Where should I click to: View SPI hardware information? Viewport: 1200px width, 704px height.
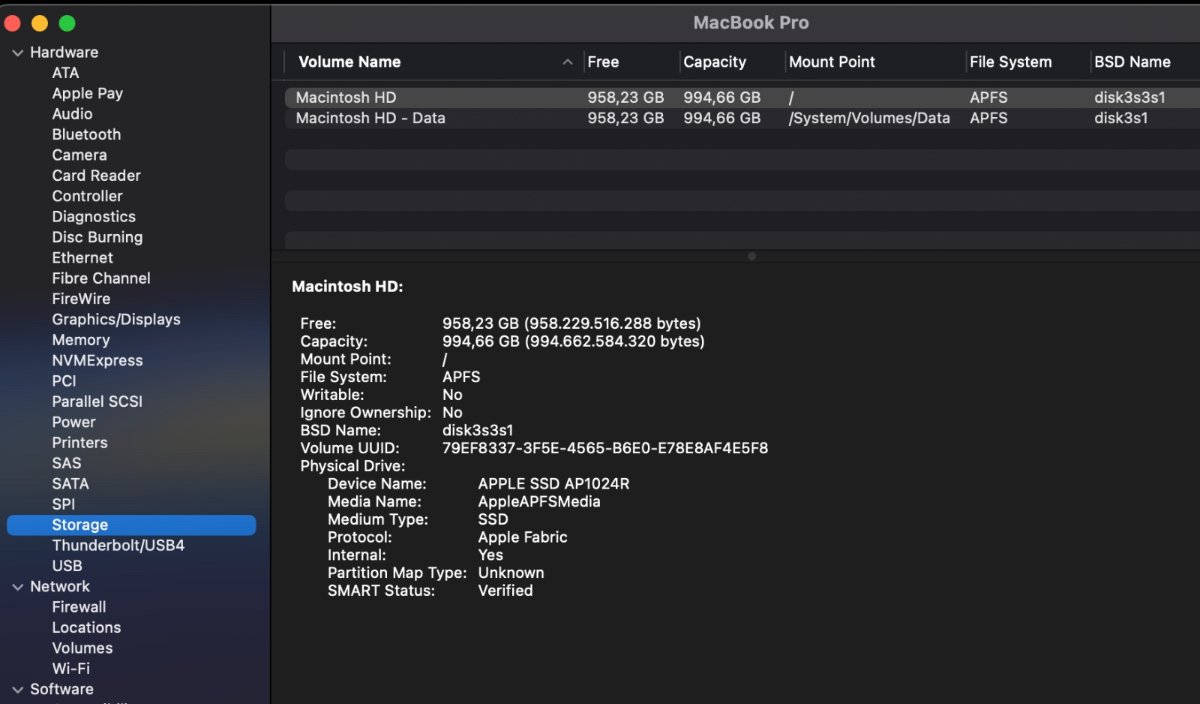coord(63,504)
